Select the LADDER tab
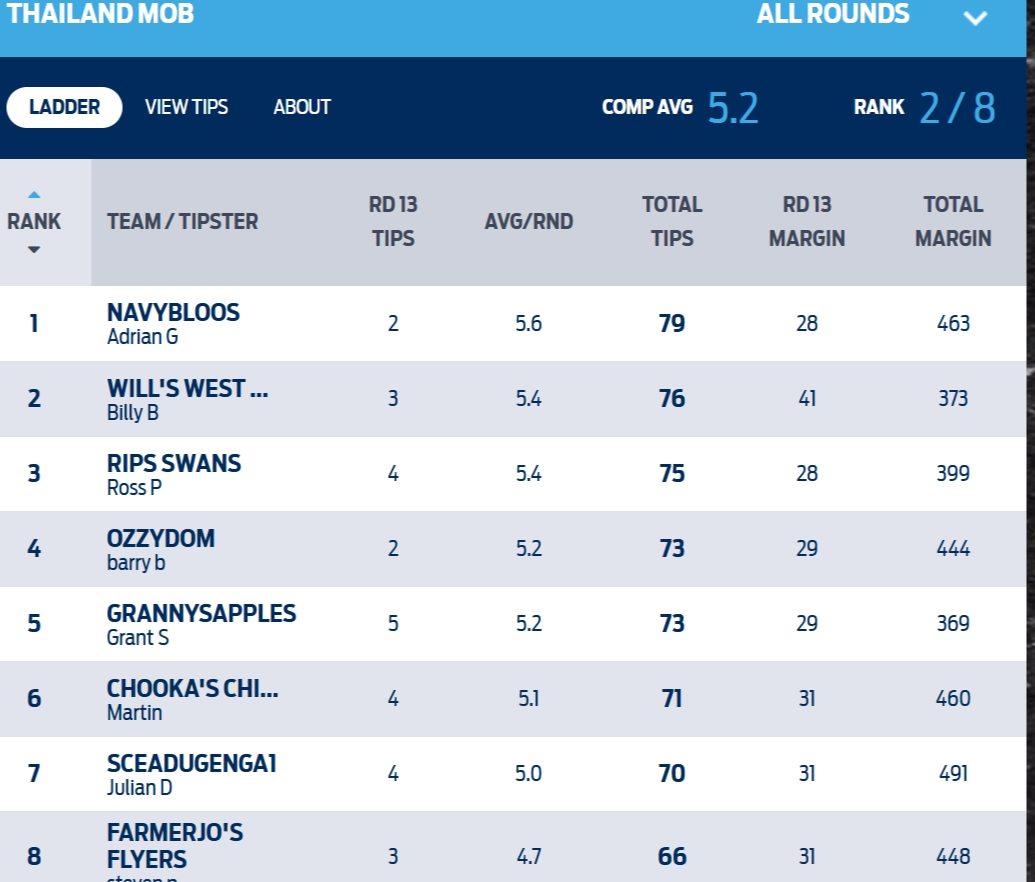 [x=64, y=107]
